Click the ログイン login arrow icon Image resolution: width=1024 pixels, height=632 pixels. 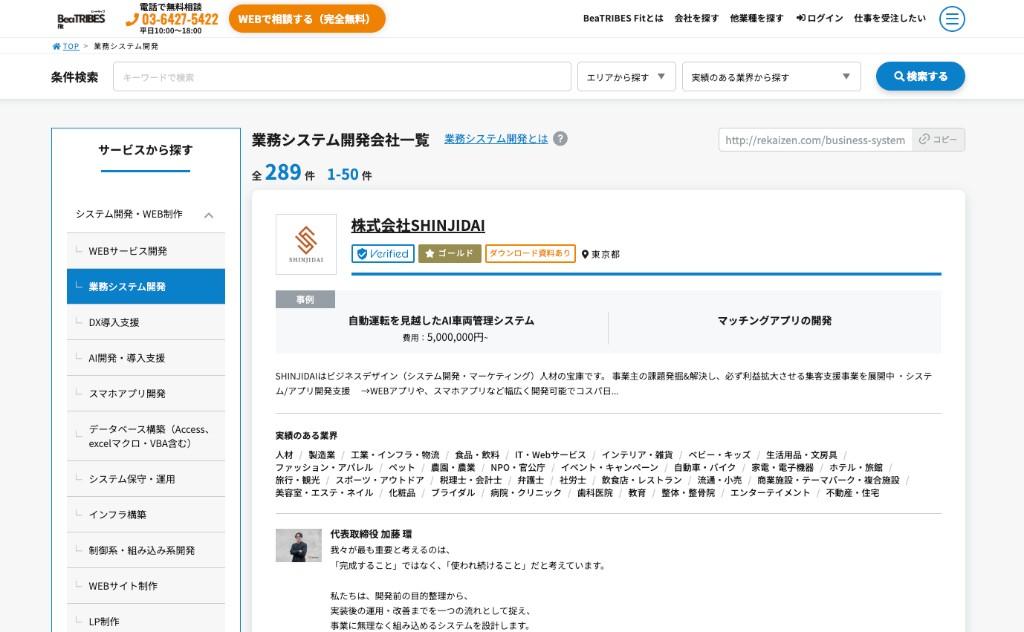click(x=801, y=17)
